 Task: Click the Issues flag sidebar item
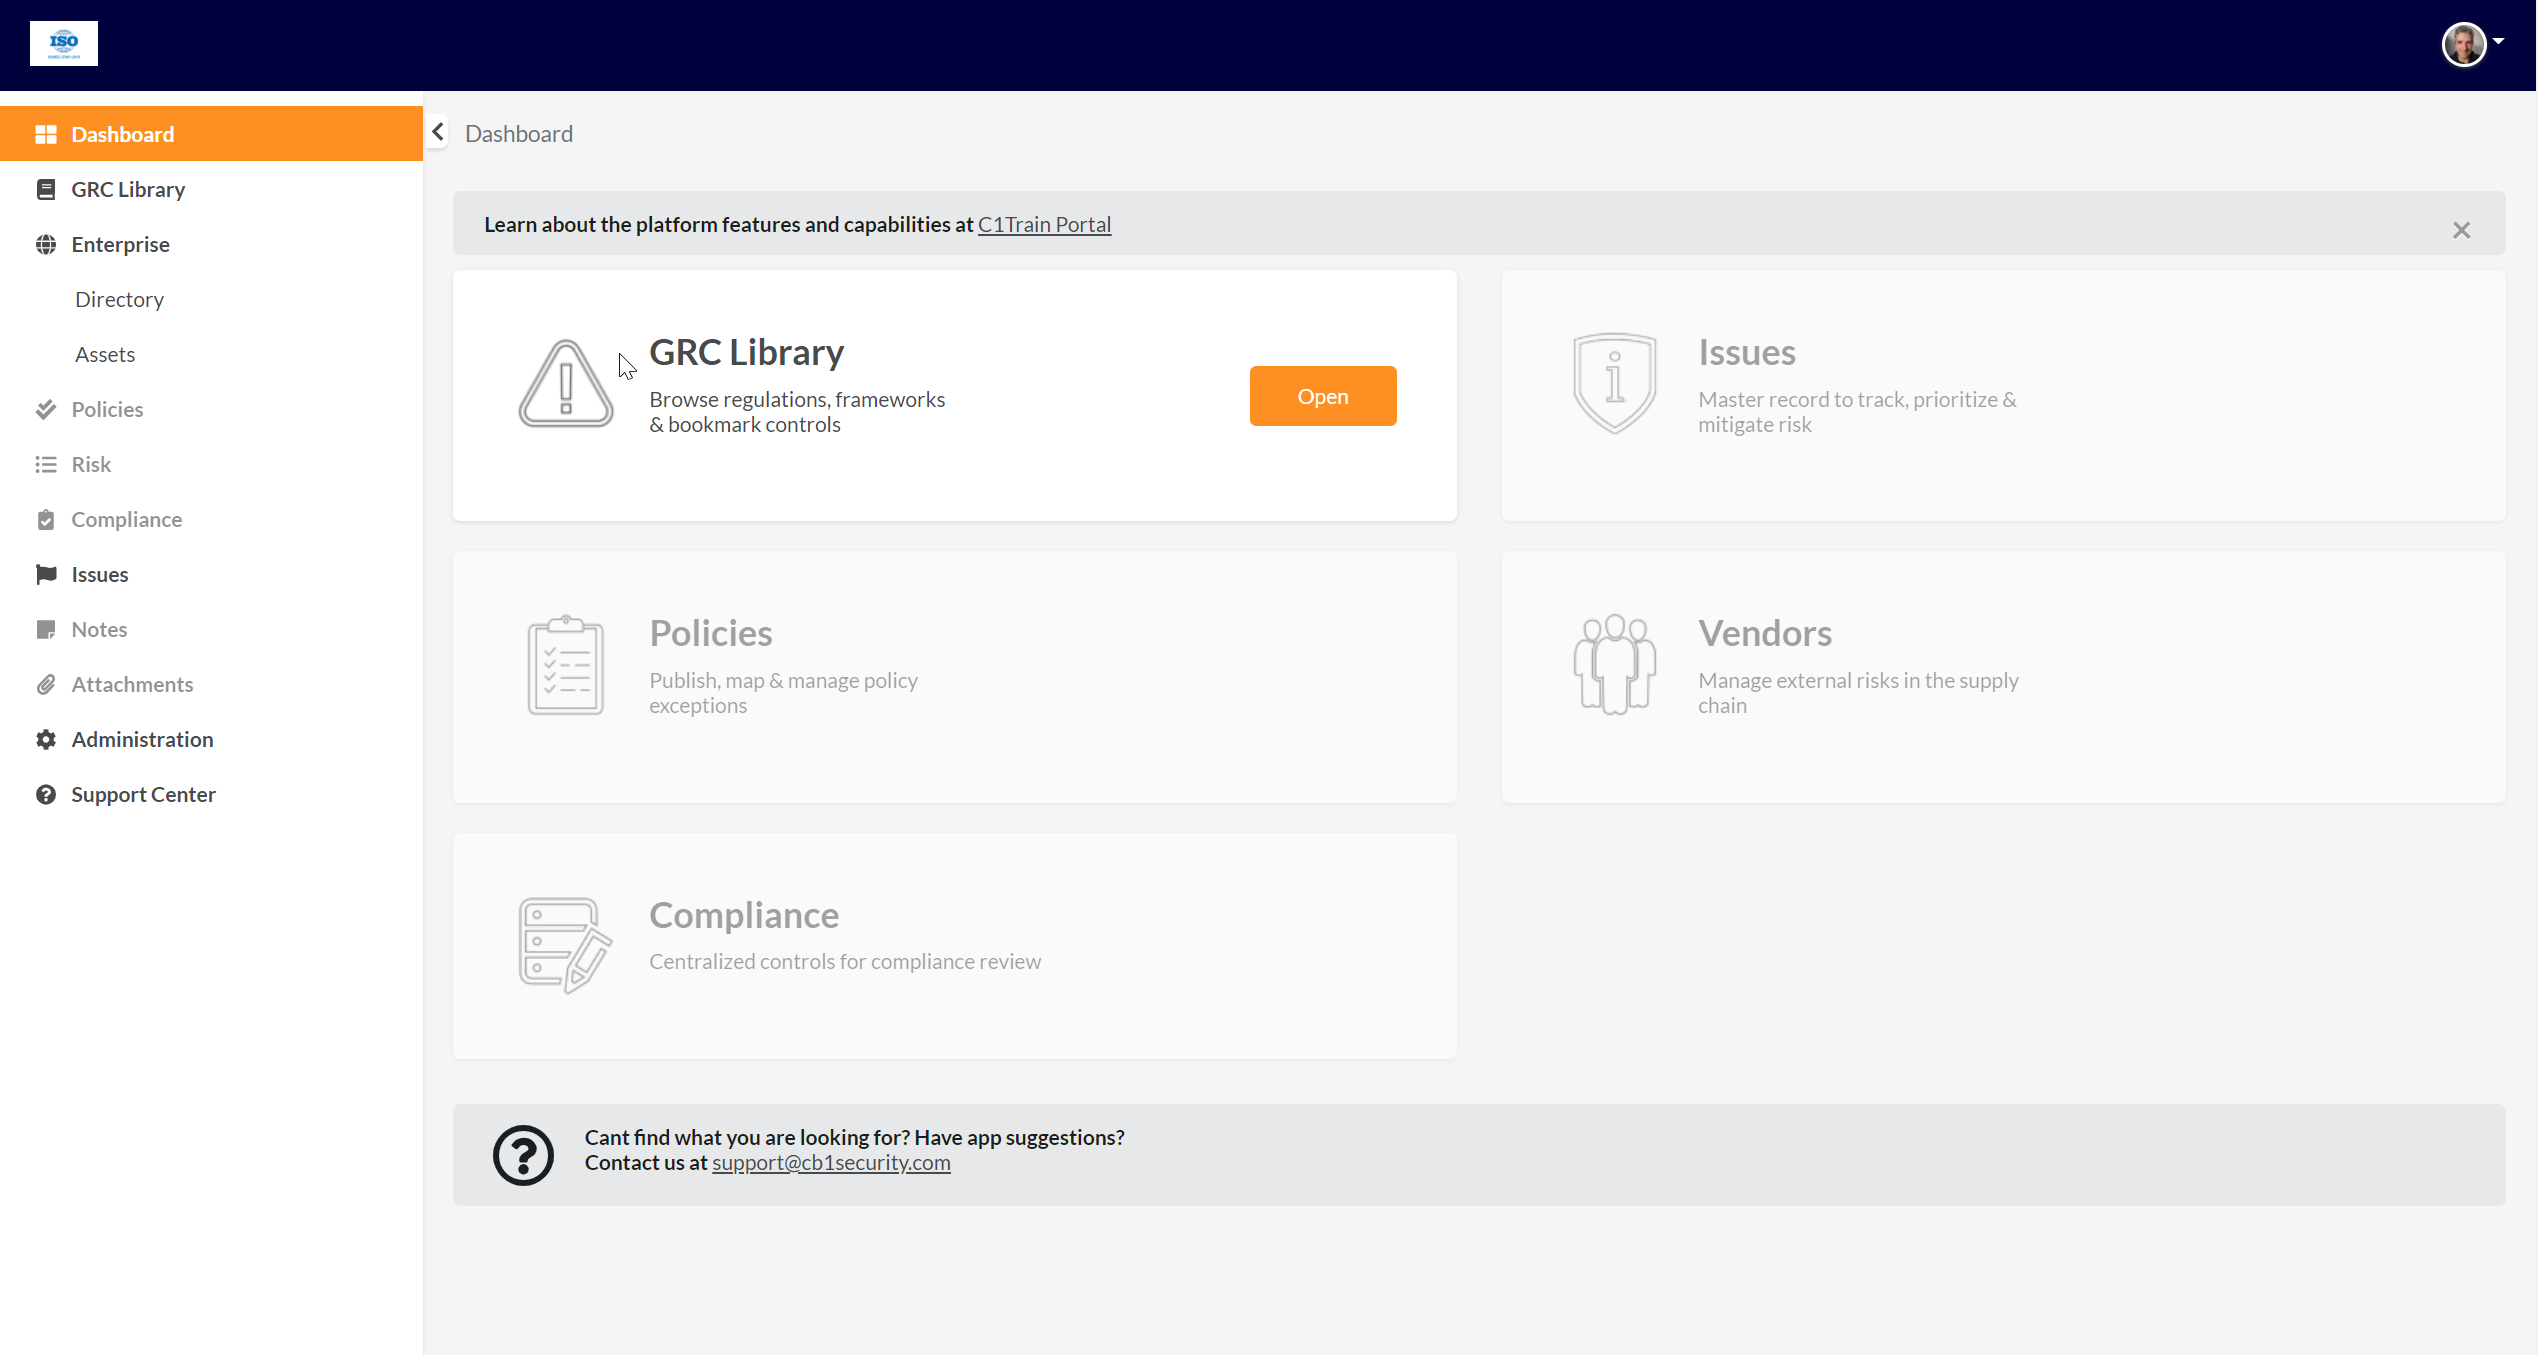[x=99, y=574]
